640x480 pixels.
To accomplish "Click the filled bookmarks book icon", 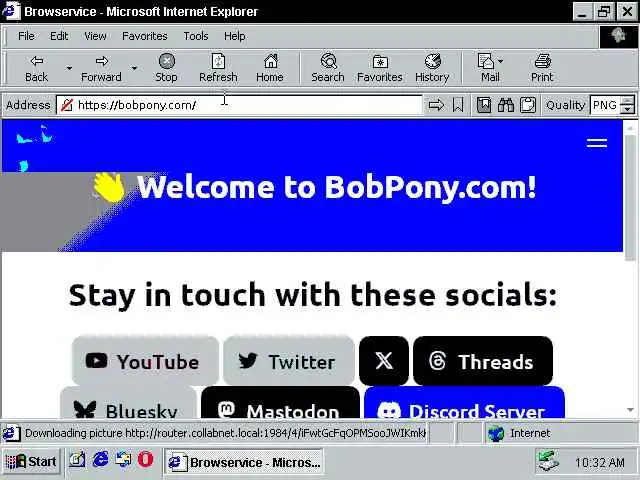I will click(484, 105).
